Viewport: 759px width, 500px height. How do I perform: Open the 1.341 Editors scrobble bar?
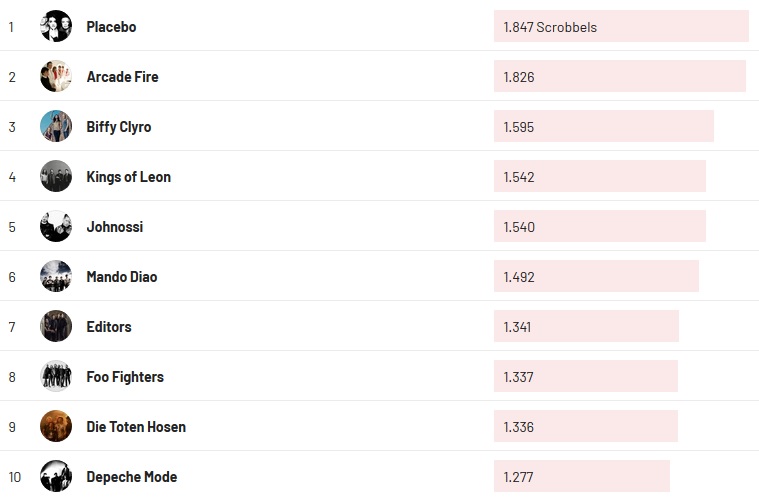click(586, 327)
